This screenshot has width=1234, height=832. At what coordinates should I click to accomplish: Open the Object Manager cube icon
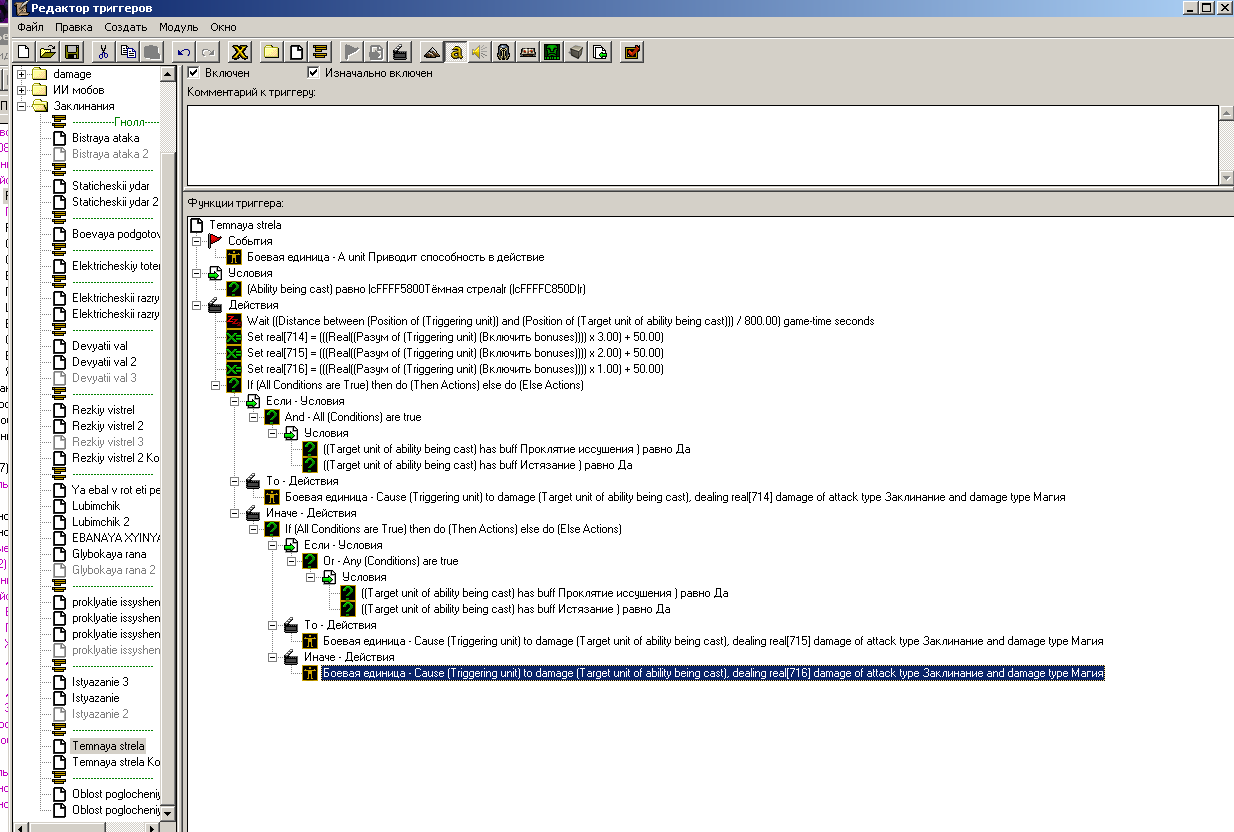[575, 52]
